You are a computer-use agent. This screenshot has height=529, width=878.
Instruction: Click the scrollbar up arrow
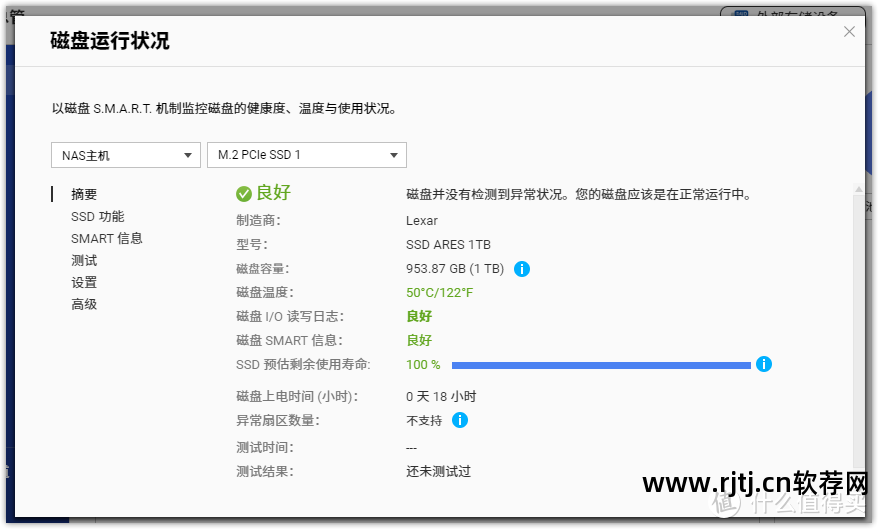pyautogui.click(x=858, y=190)
